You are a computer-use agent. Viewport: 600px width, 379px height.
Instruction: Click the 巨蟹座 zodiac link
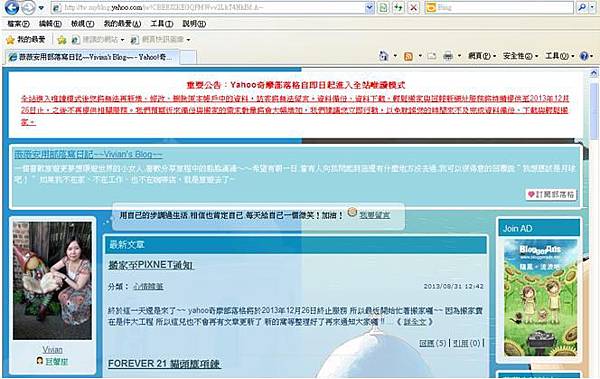click(x=57, y=361)
